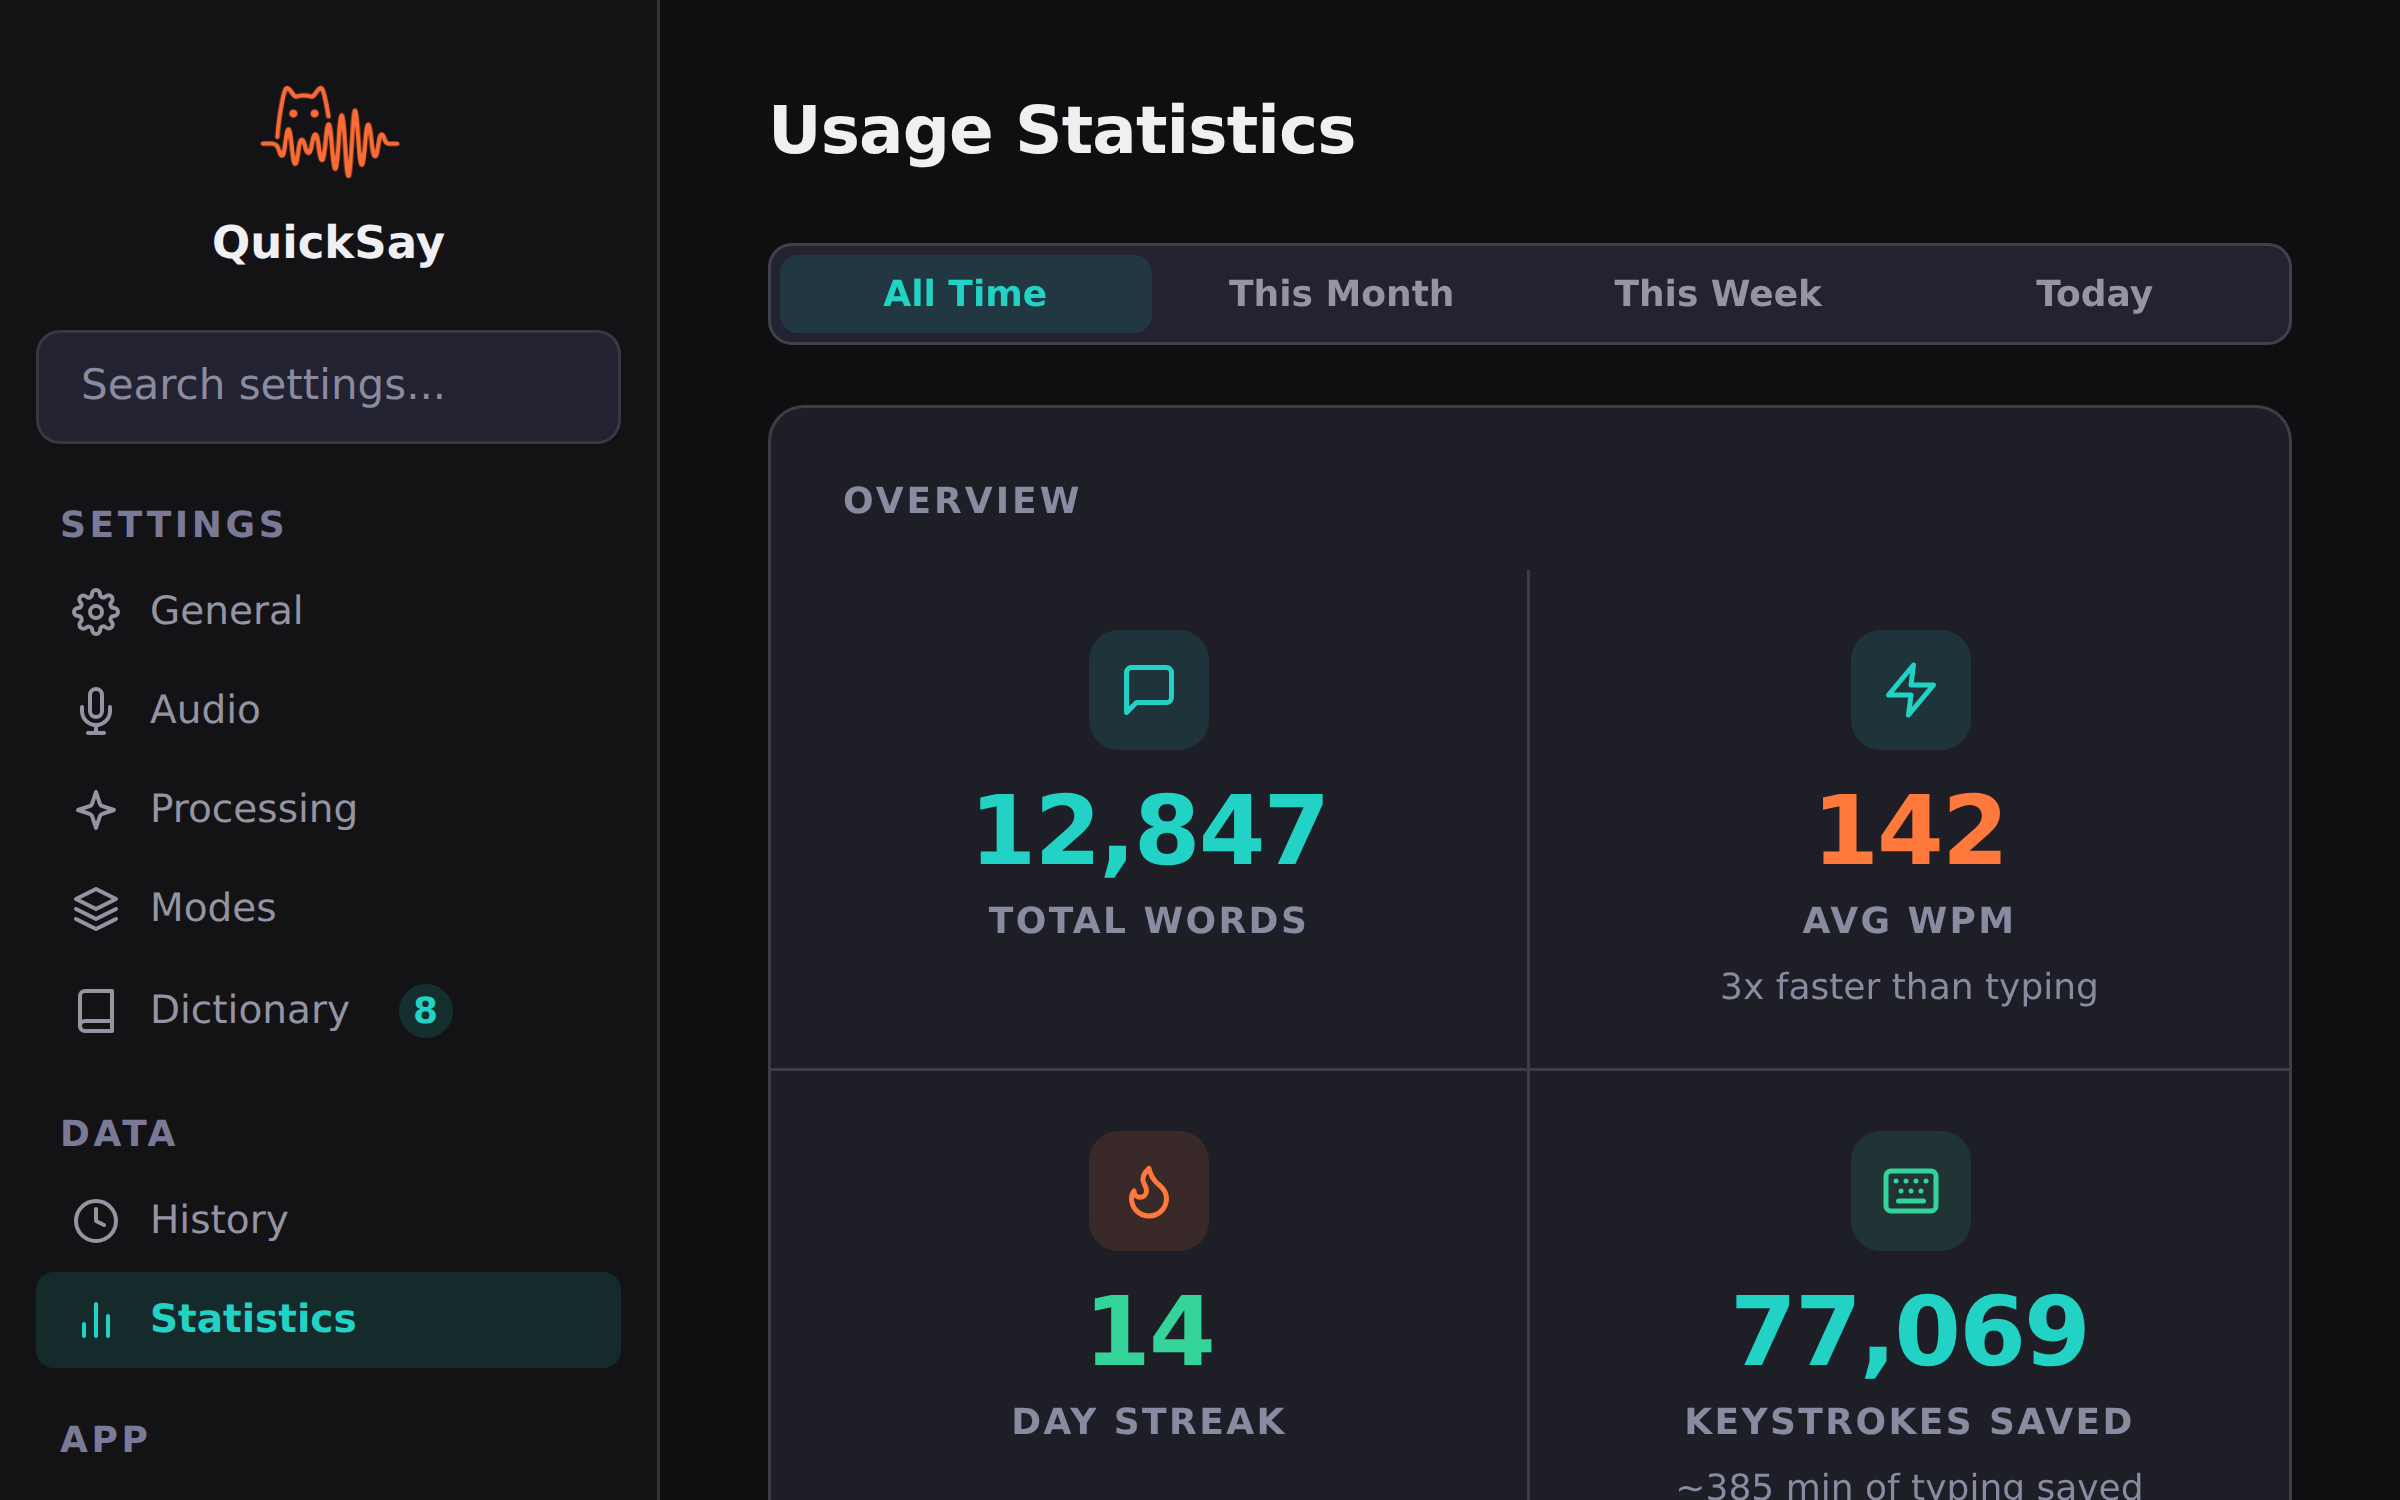Switch to the Today view
The width and height of the screenshot is (2400, 1500).
click(2093, 292)
